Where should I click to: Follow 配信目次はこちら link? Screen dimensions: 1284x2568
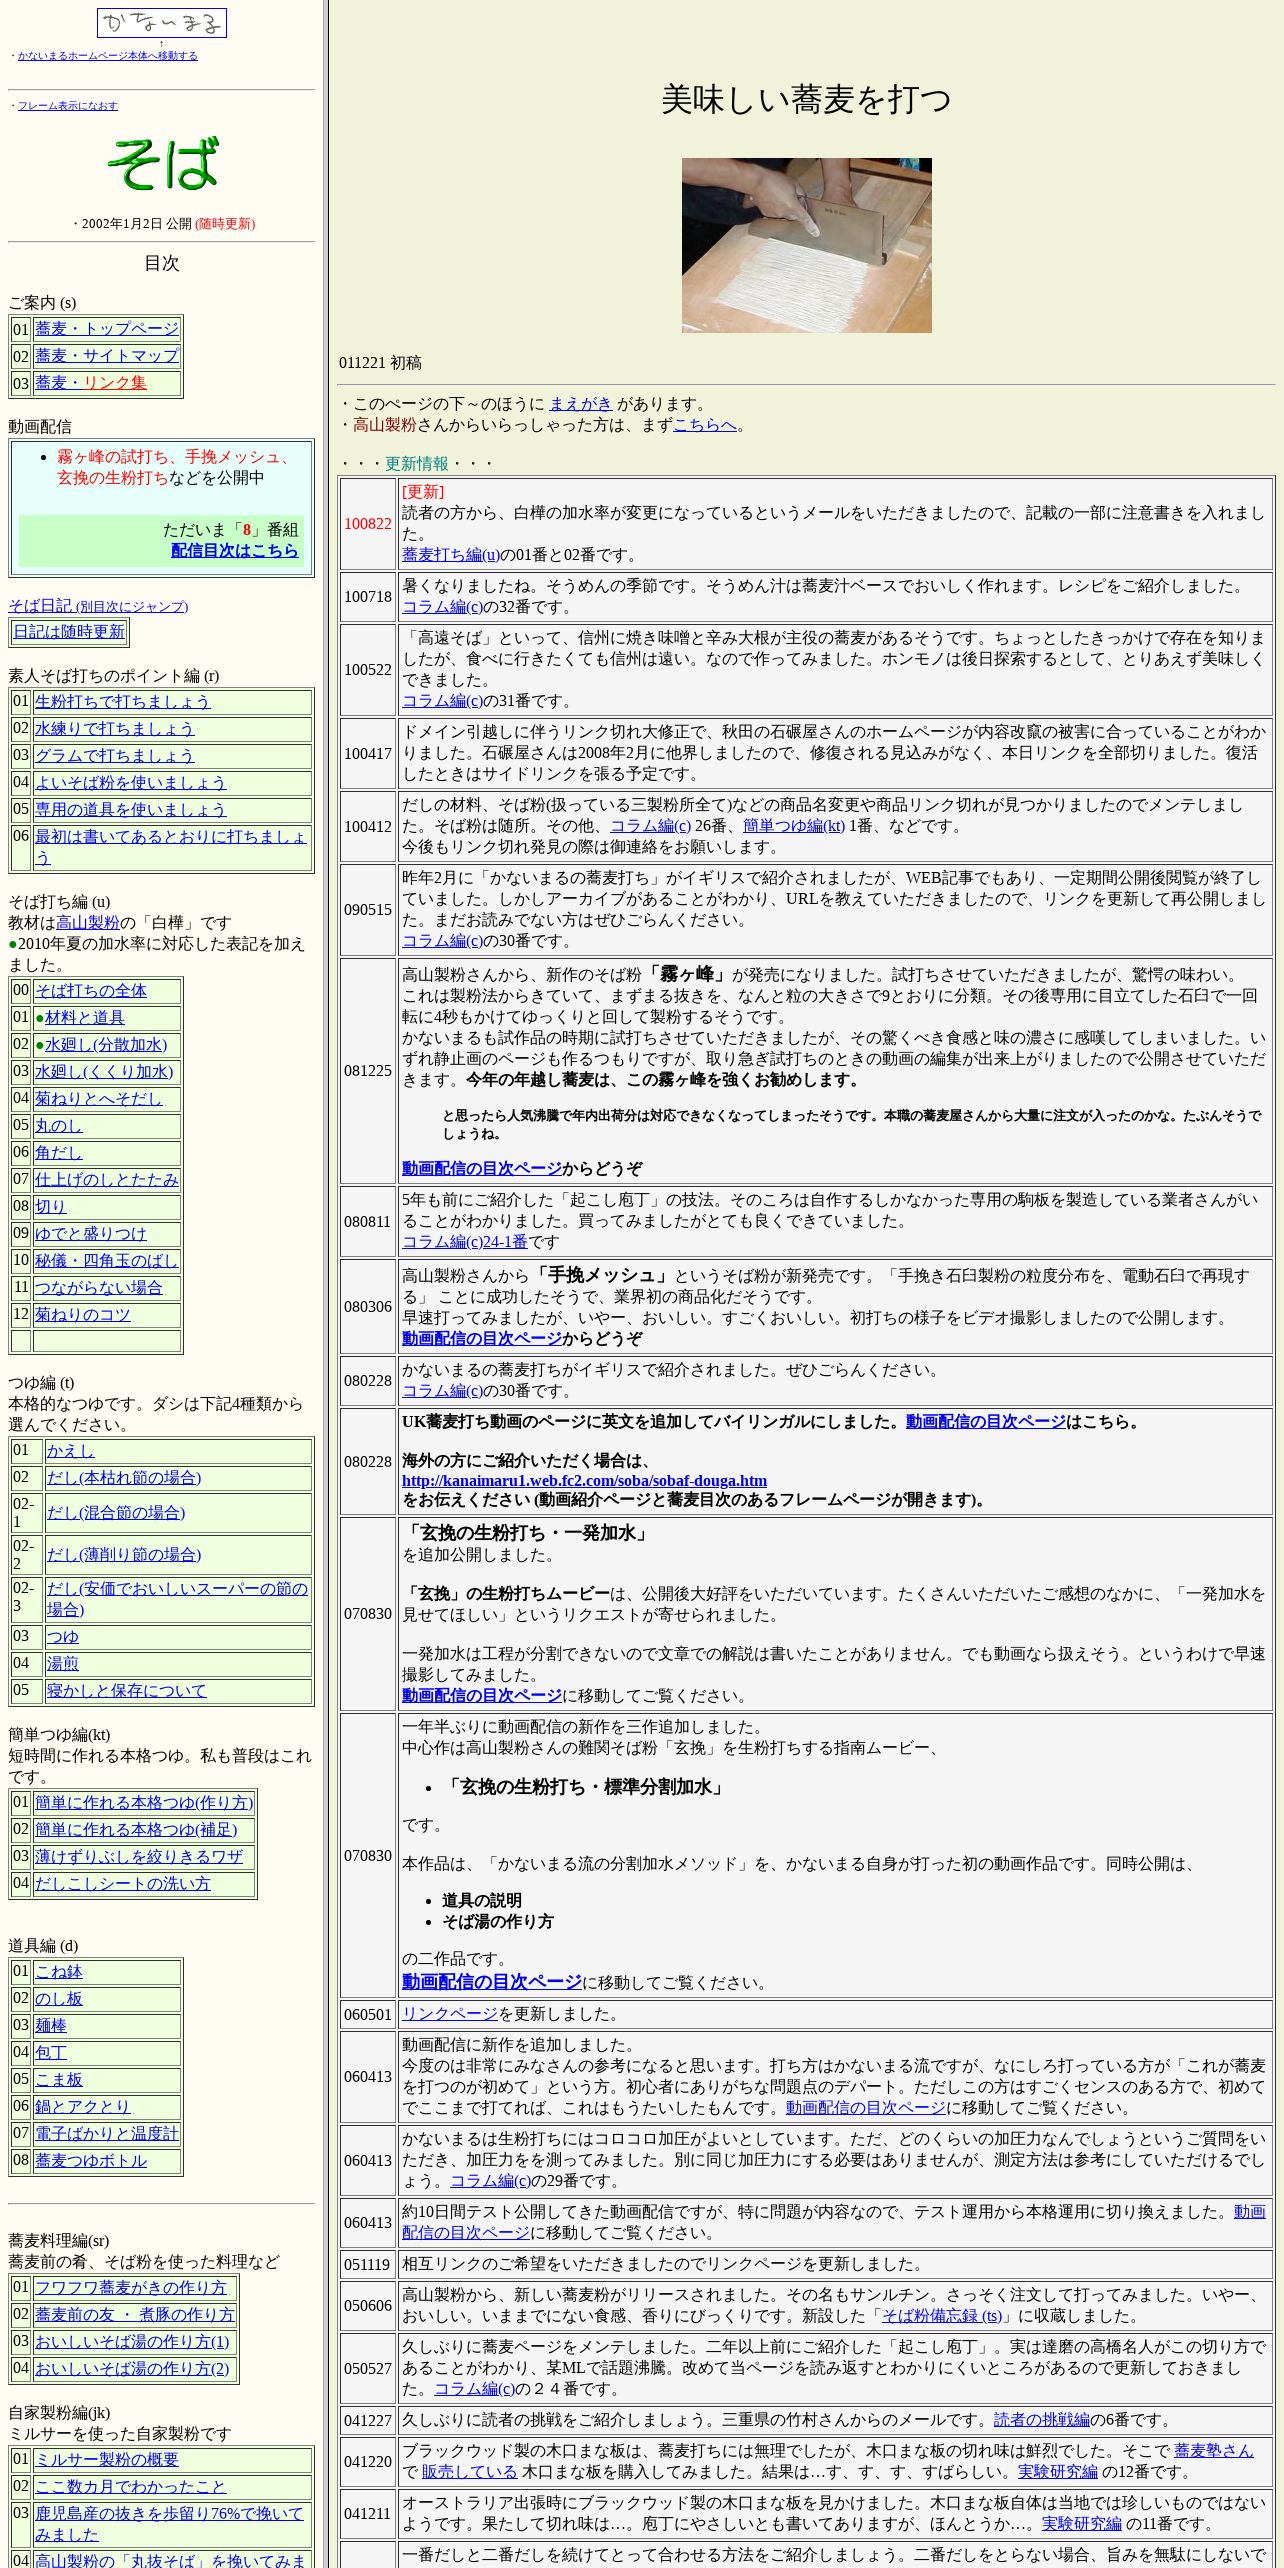pos(234,550)
